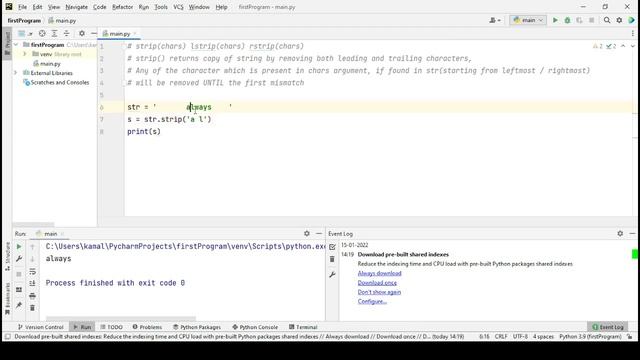Open Version Control tool window
This screenshot has width=640, height=360.
40,327
